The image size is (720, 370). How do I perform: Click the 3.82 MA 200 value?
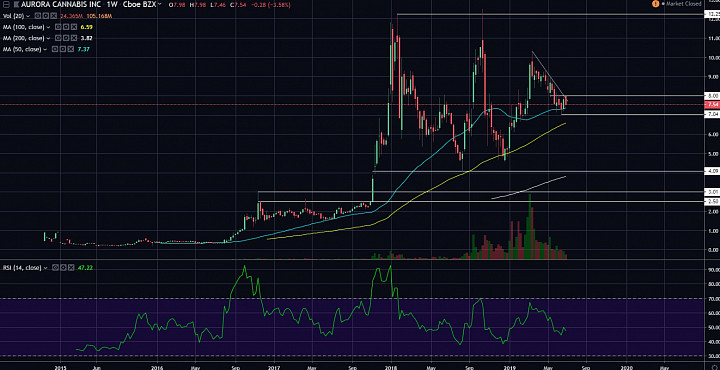point(86,38)
